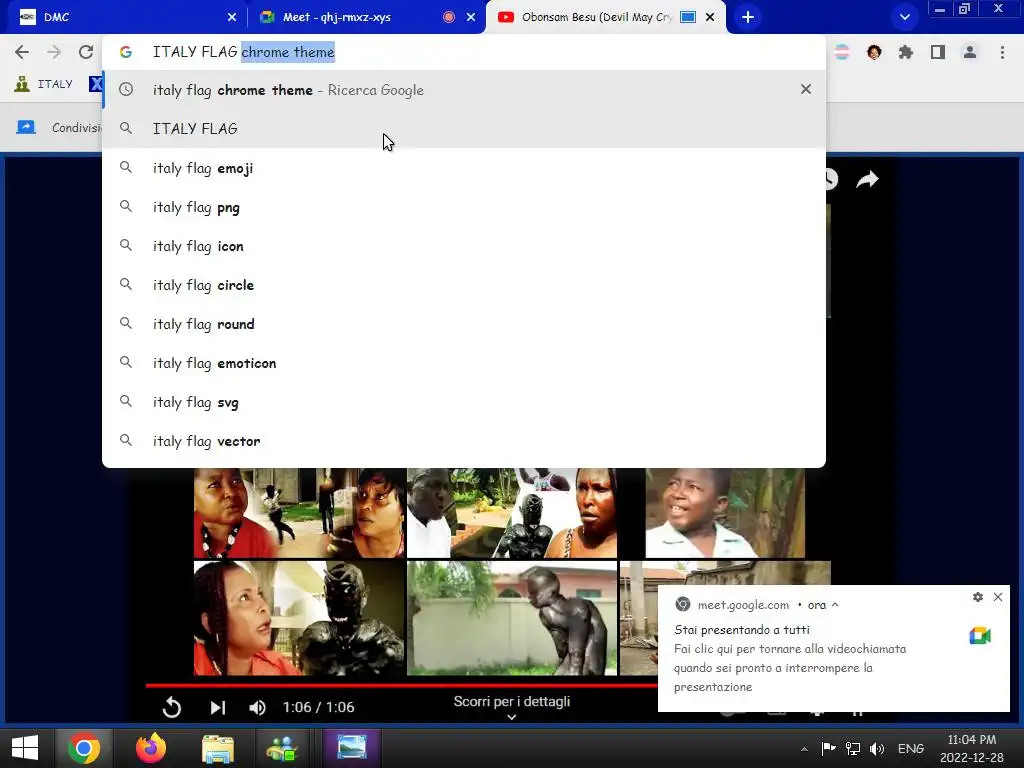Select the 'italy flag svg' suggestion
1024x768 pixels.
pos(464,402)
